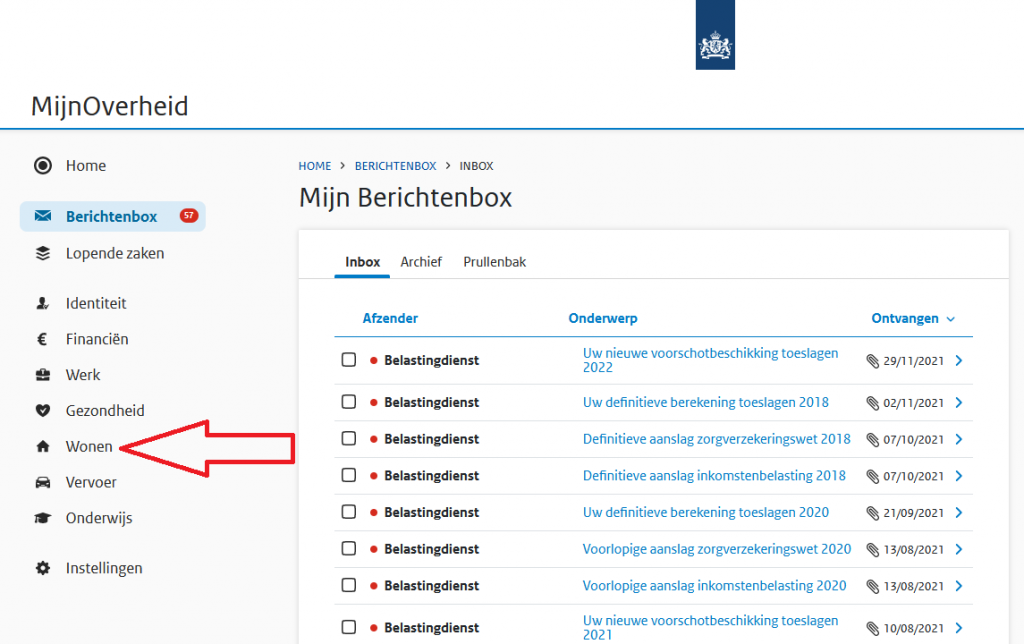Click chevron on inkomstenbelasting 2018 row

coord(959,475)
